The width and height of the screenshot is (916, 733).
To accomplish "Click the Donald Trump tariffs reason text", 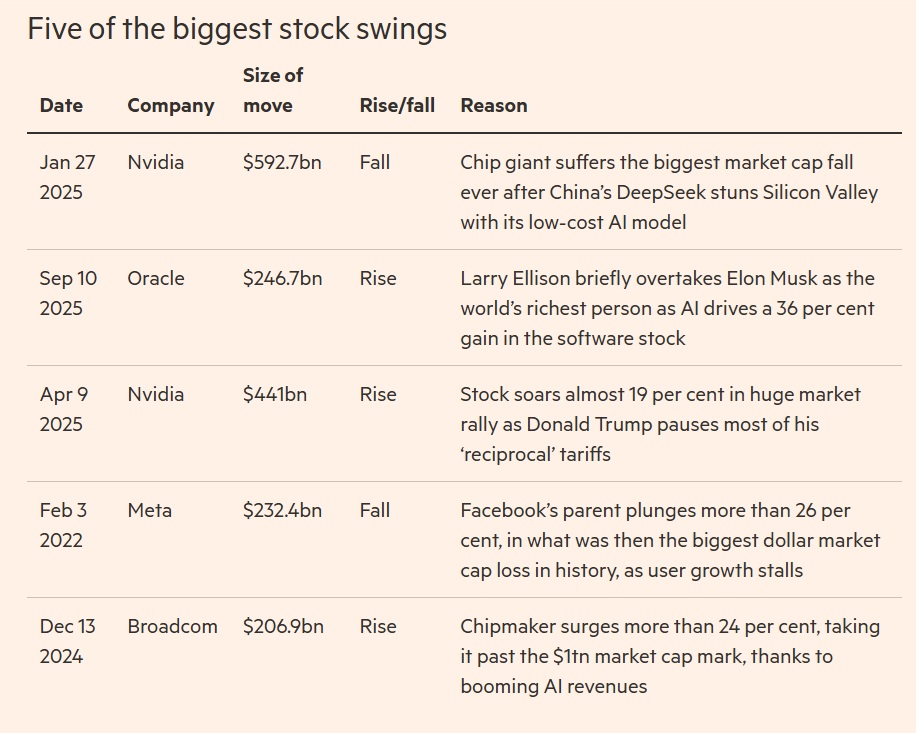I will pos(660,424).
